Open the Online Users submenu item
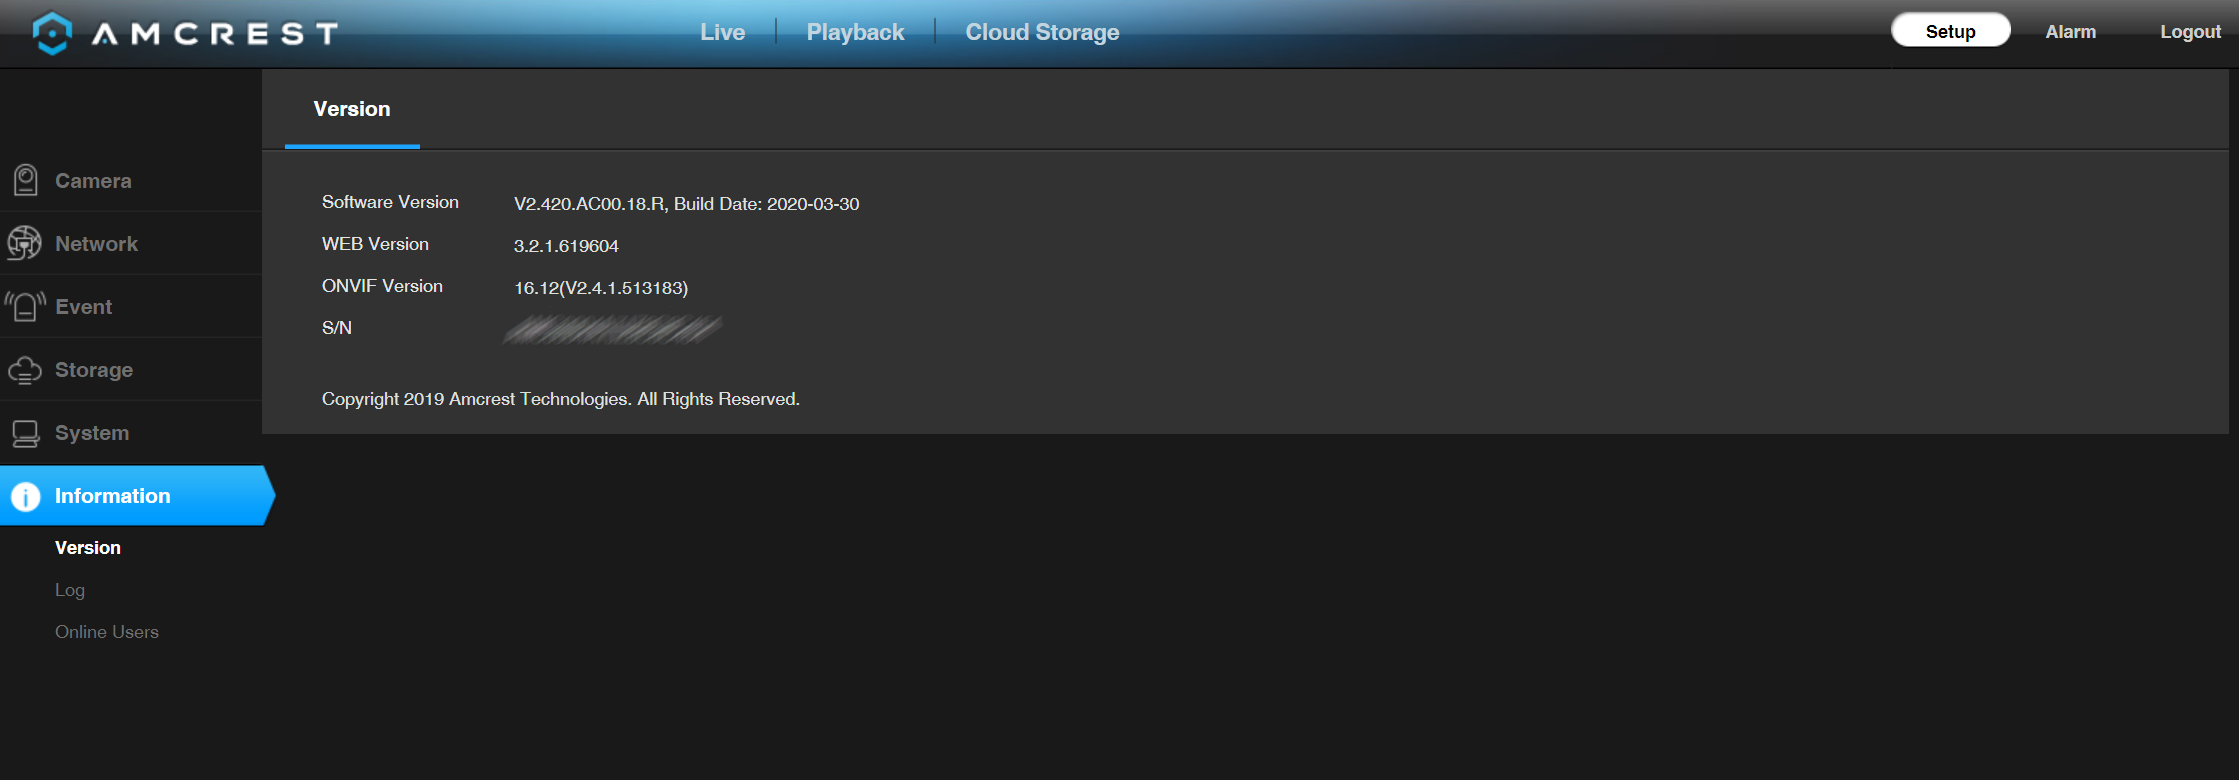Image resolution: width=2239 pixels, height=780 pixels. click(x=107, y=632)
